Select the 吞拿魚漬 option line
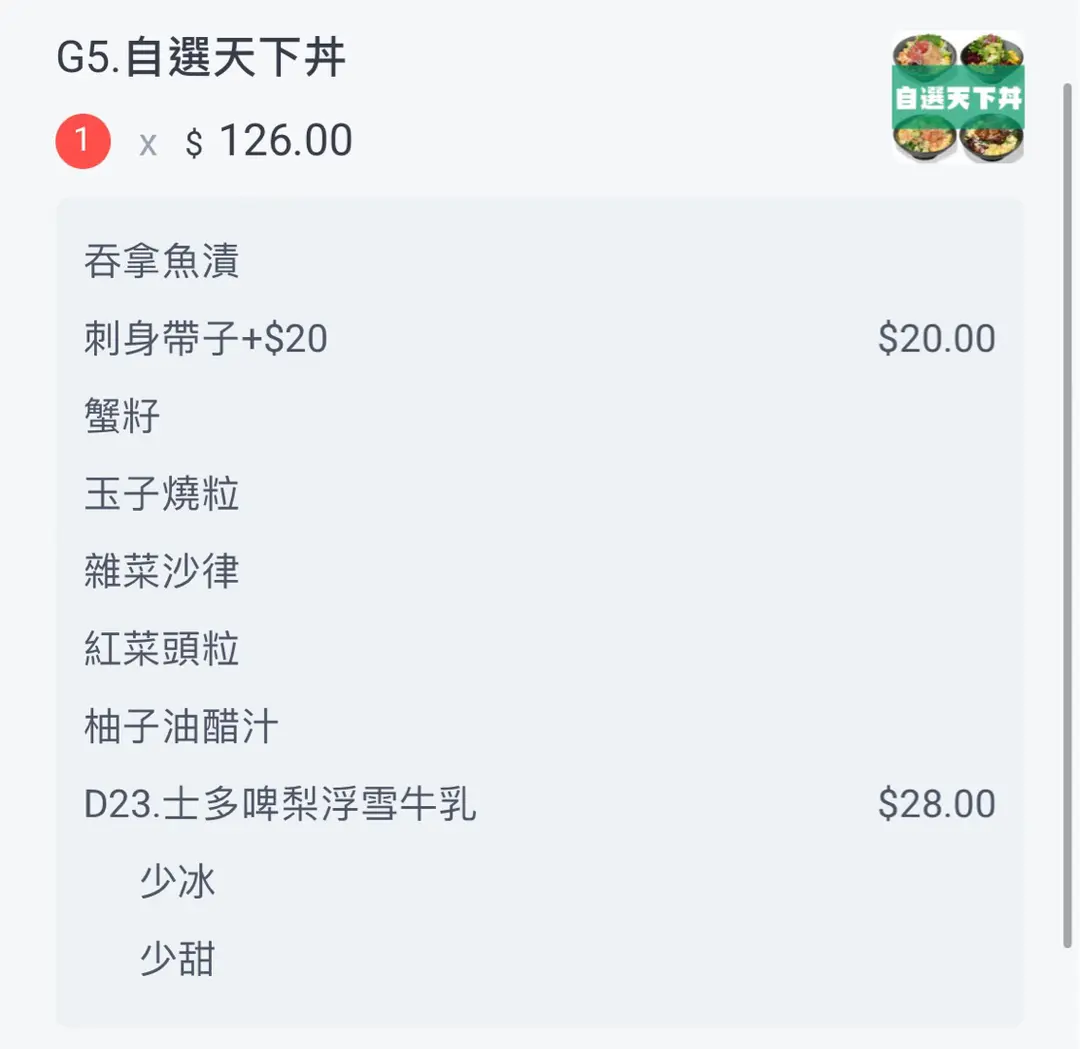 pyautogui.click(x=161, y=262)
